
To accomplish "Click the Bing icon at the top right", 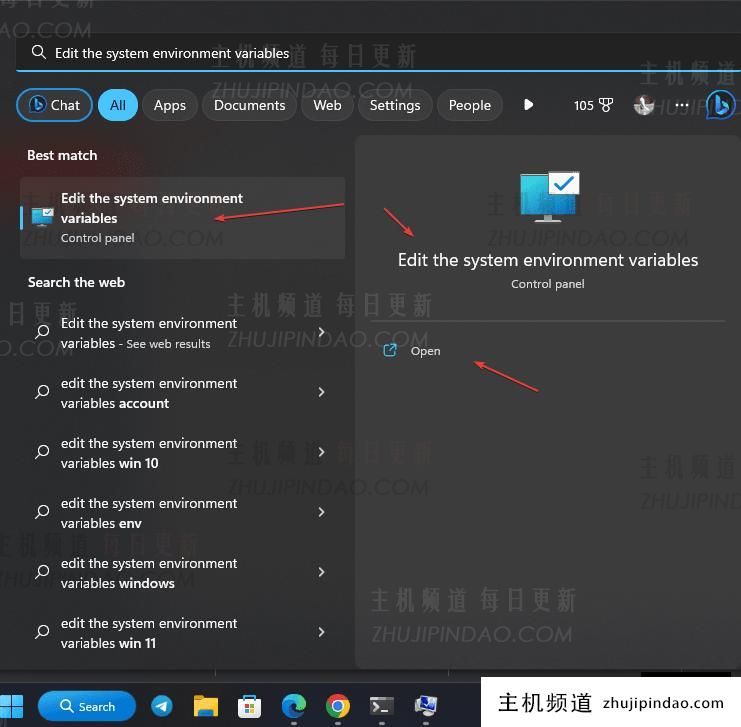I will tap(720, 105).
